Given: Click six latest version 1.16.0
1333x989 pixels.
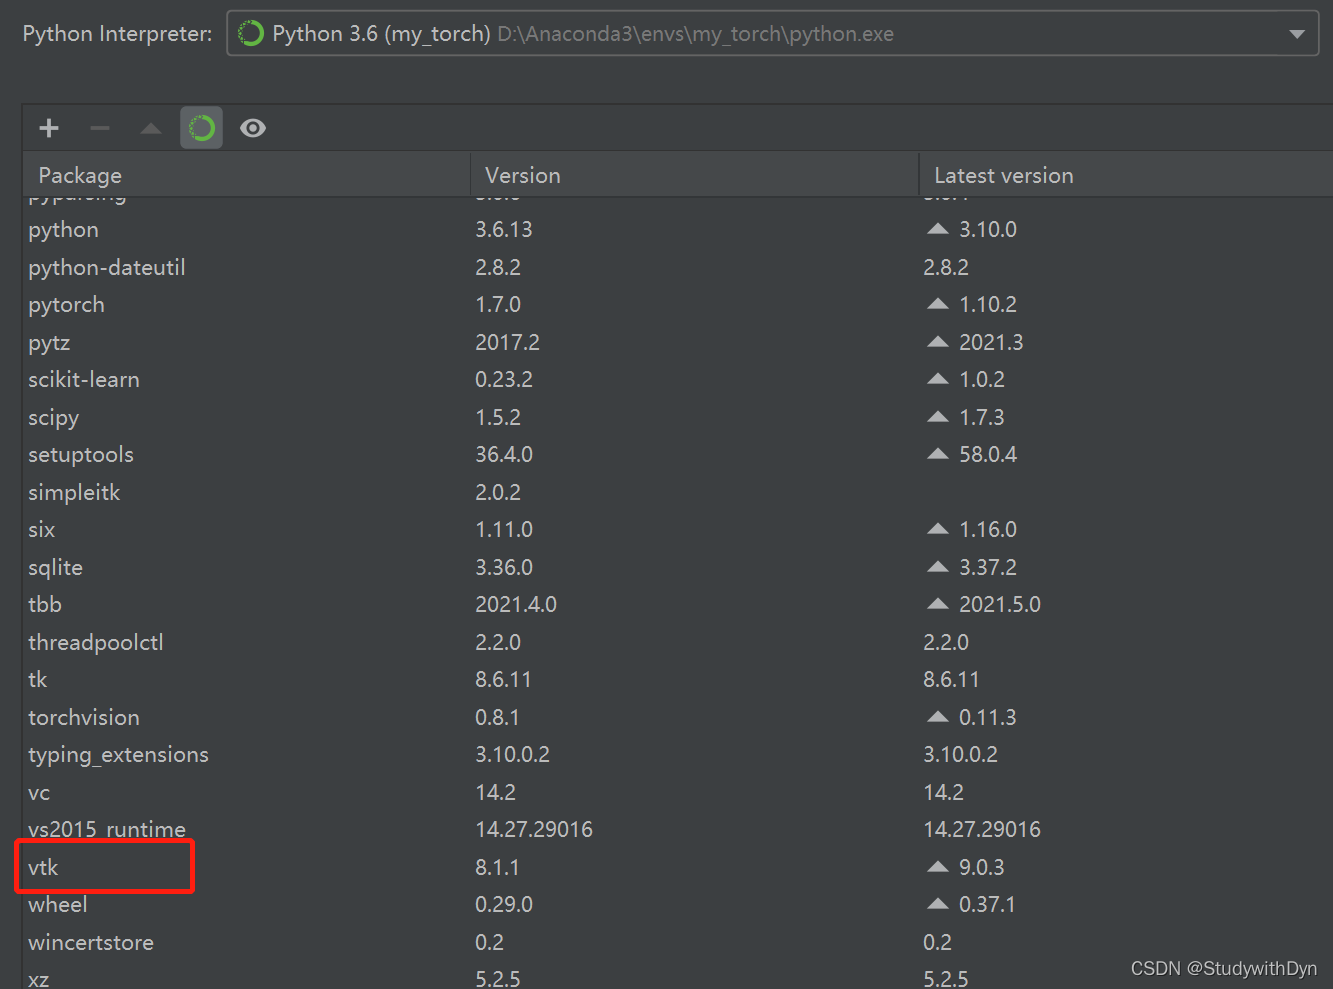Looking at the screenshot, I should pos(988,530).
